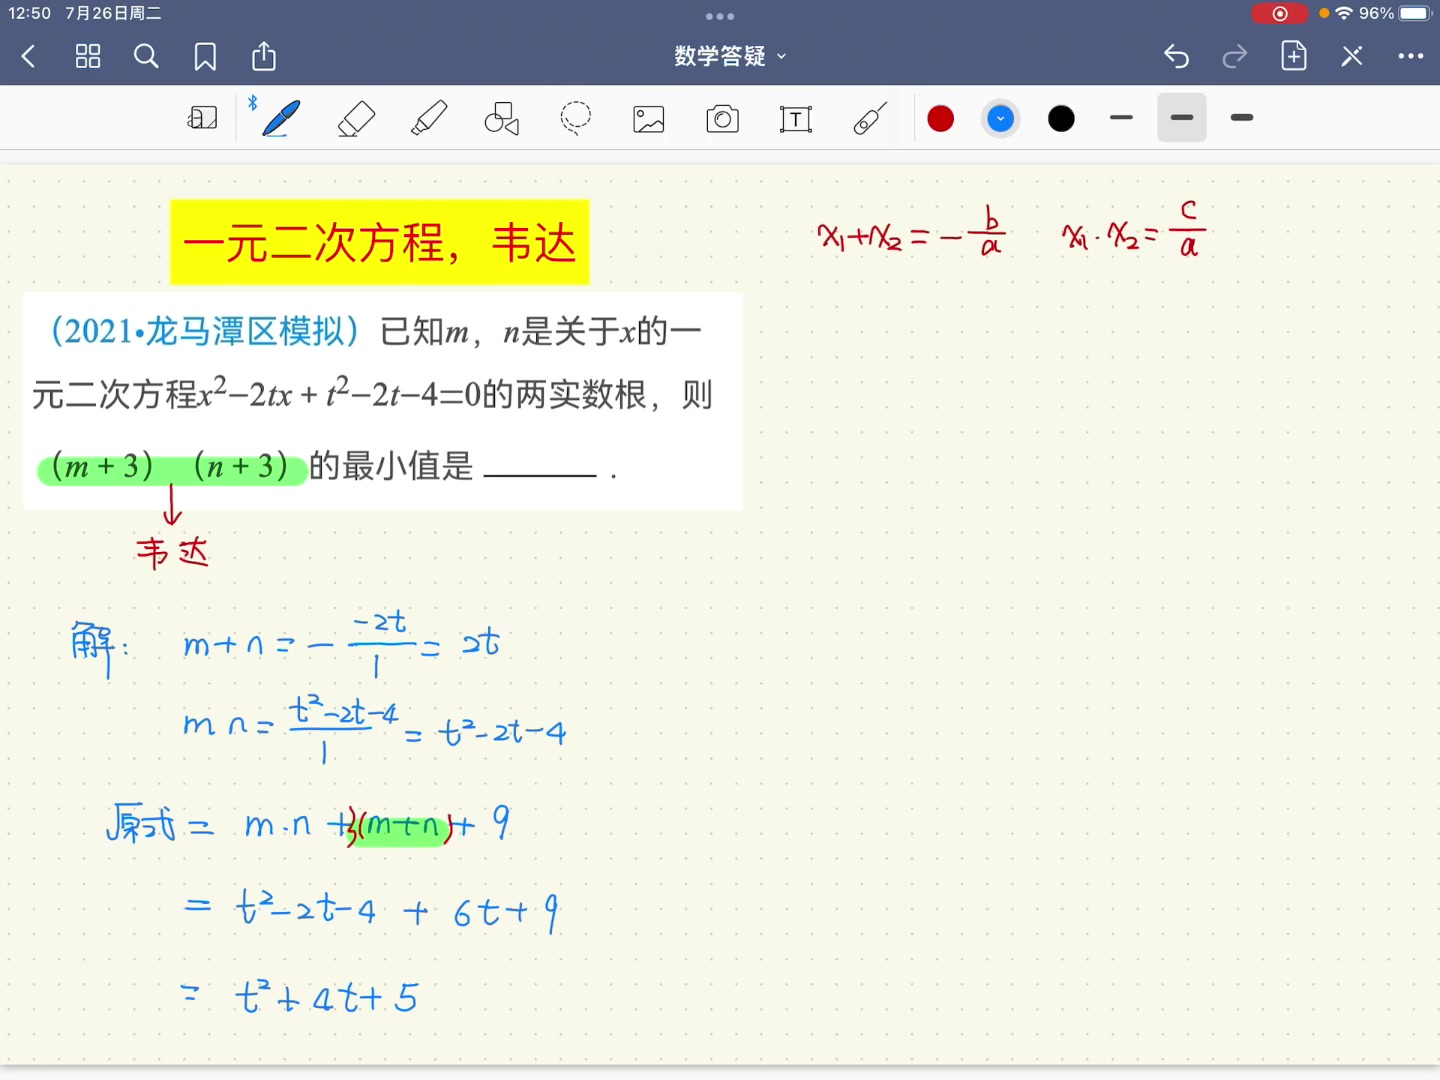Share the document via export sheet
This screenshot has width=1440, height=1080.
(263, 56)
